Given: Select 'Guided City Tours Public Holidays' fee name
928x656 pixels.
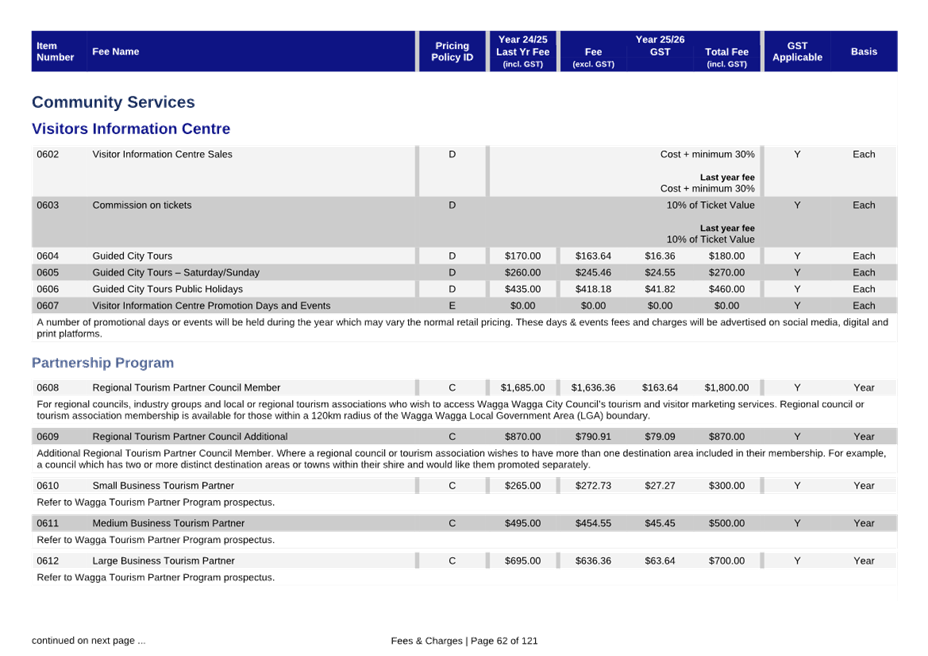Looking at the screenshot, I should tap(167, 289).
